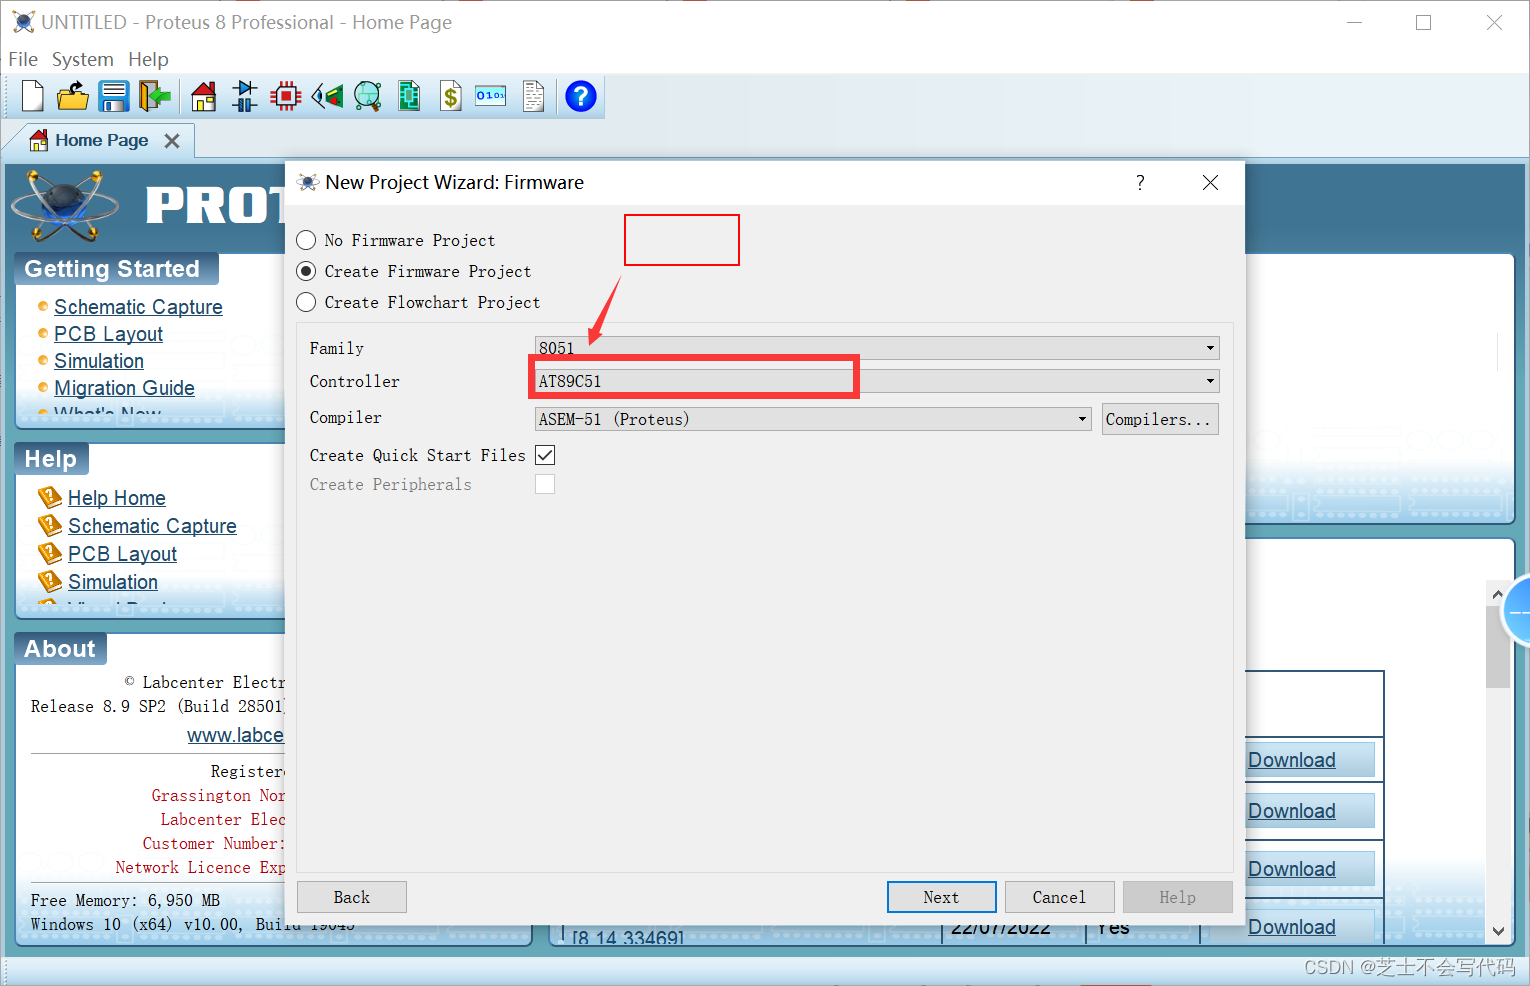Click the wizard dialog question mark help
Viewport: 1530px width, 986px height.
1140,182
